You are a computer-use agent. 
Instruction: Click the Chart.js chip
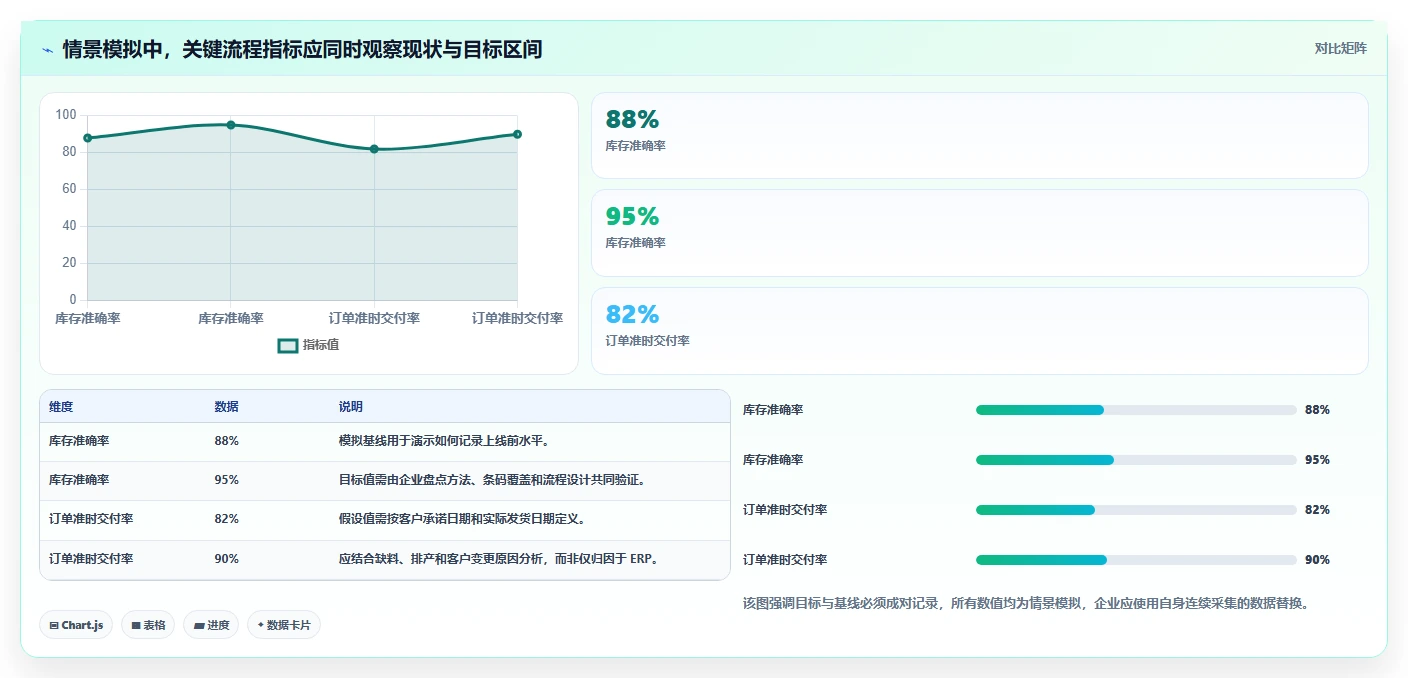pos(76,625)
